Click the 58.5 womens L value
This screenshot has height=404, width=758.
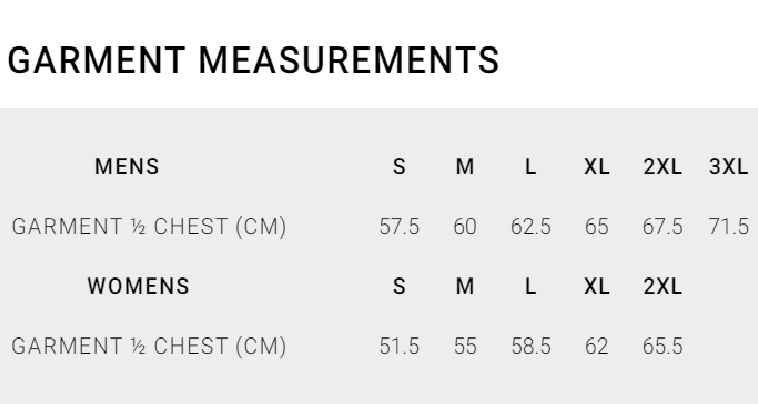531,347
